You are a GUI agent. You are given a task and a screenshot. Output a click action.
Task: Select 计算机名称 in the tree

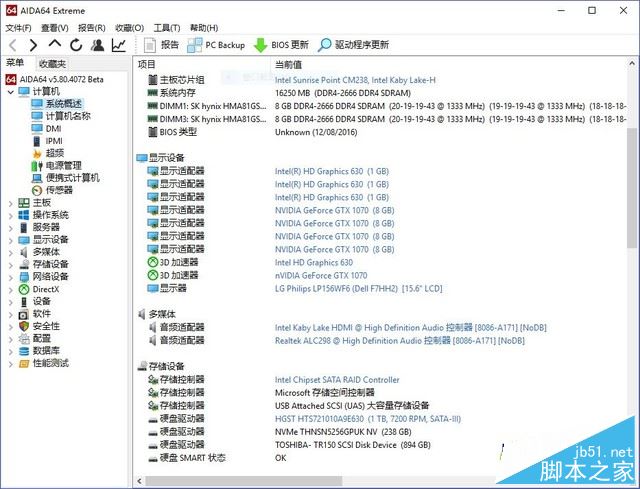pos(67,116)
